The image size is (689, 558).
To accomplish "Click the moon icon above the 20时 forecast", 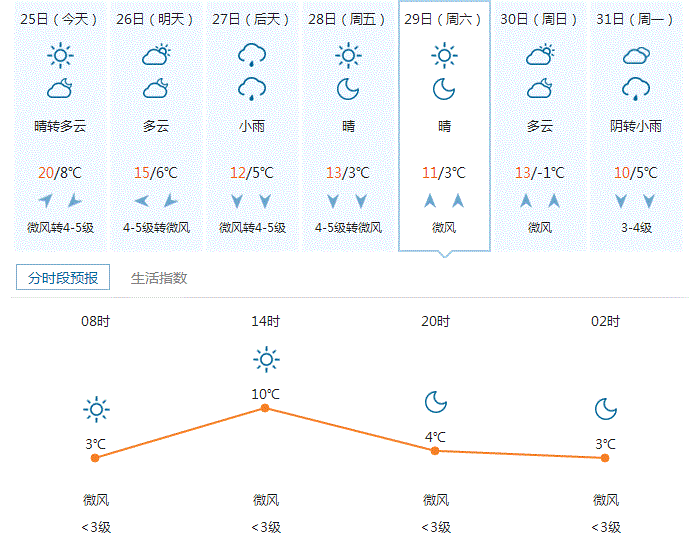I will click(x=435, y=402).
